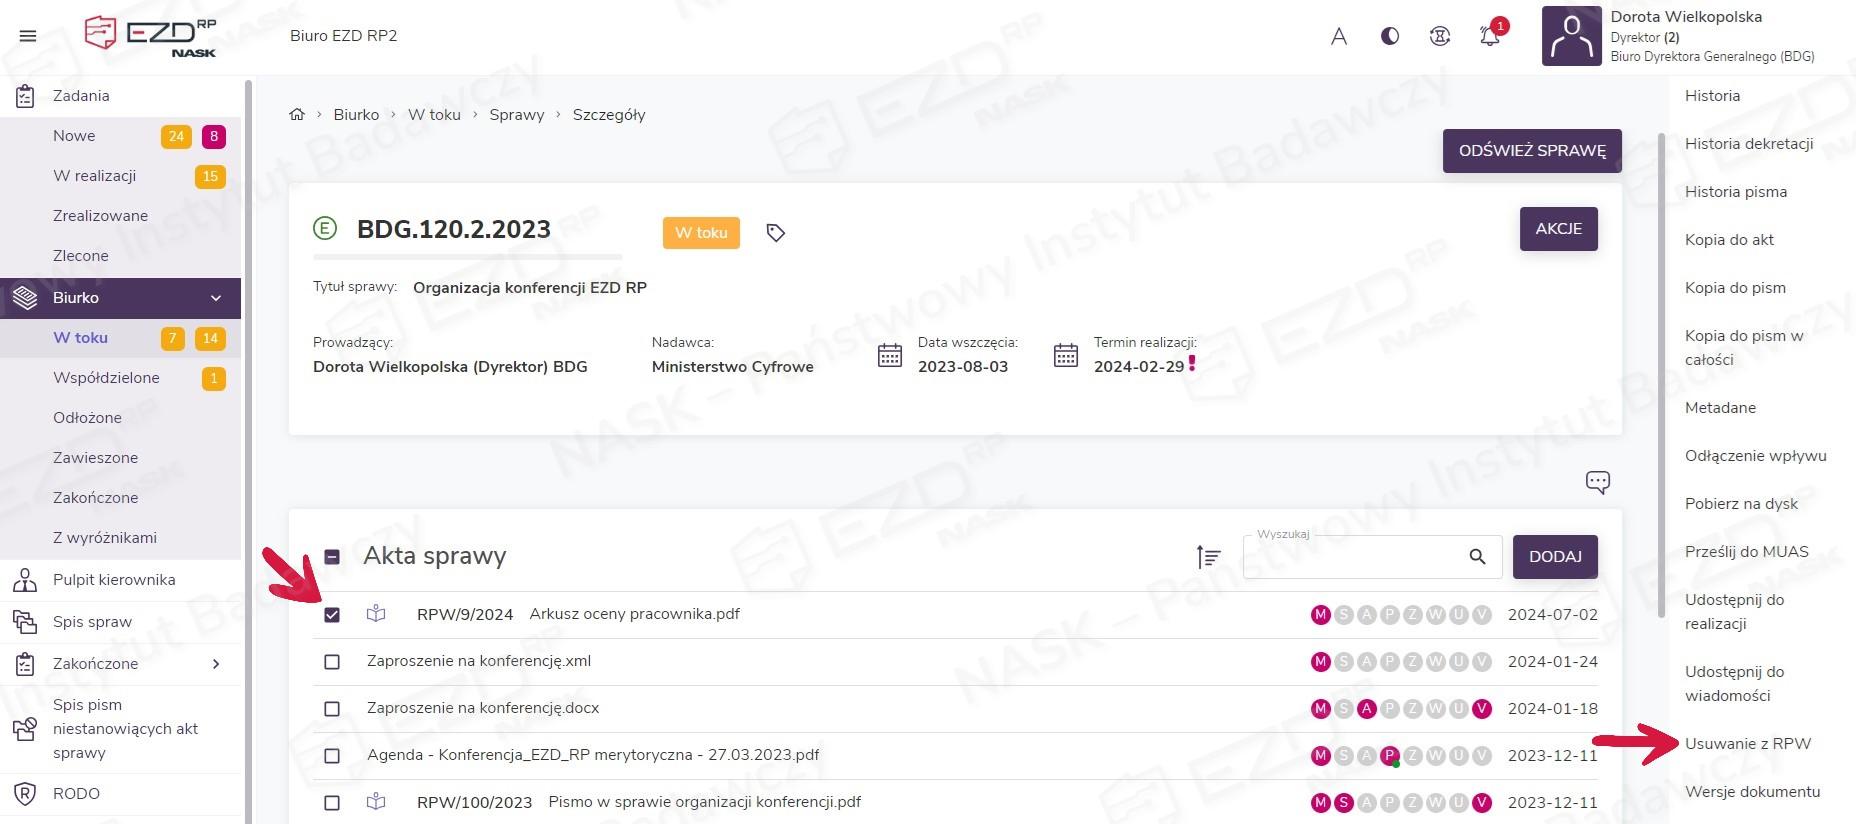Image resolution: width=1856 pixels, height=824 pixels.
Task: Toggle the high-contrast mode icon
Action: (x=1390, y=37)
